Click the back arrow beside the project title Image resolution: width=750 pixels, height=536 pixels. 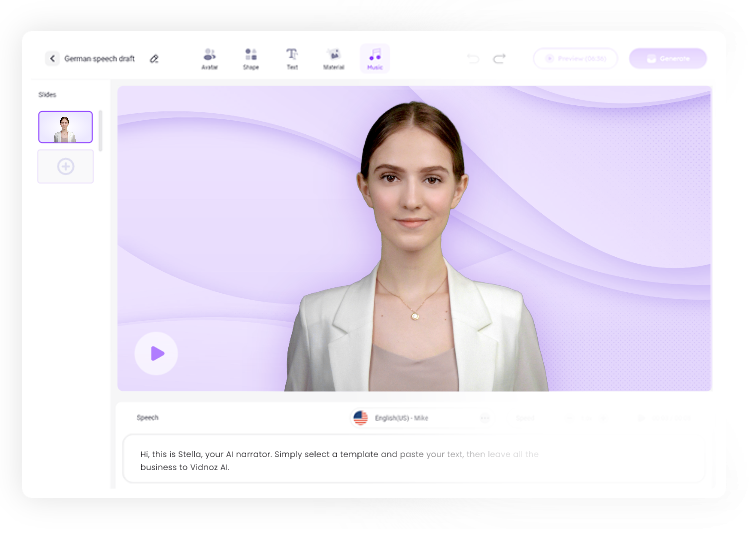point(53,59)
